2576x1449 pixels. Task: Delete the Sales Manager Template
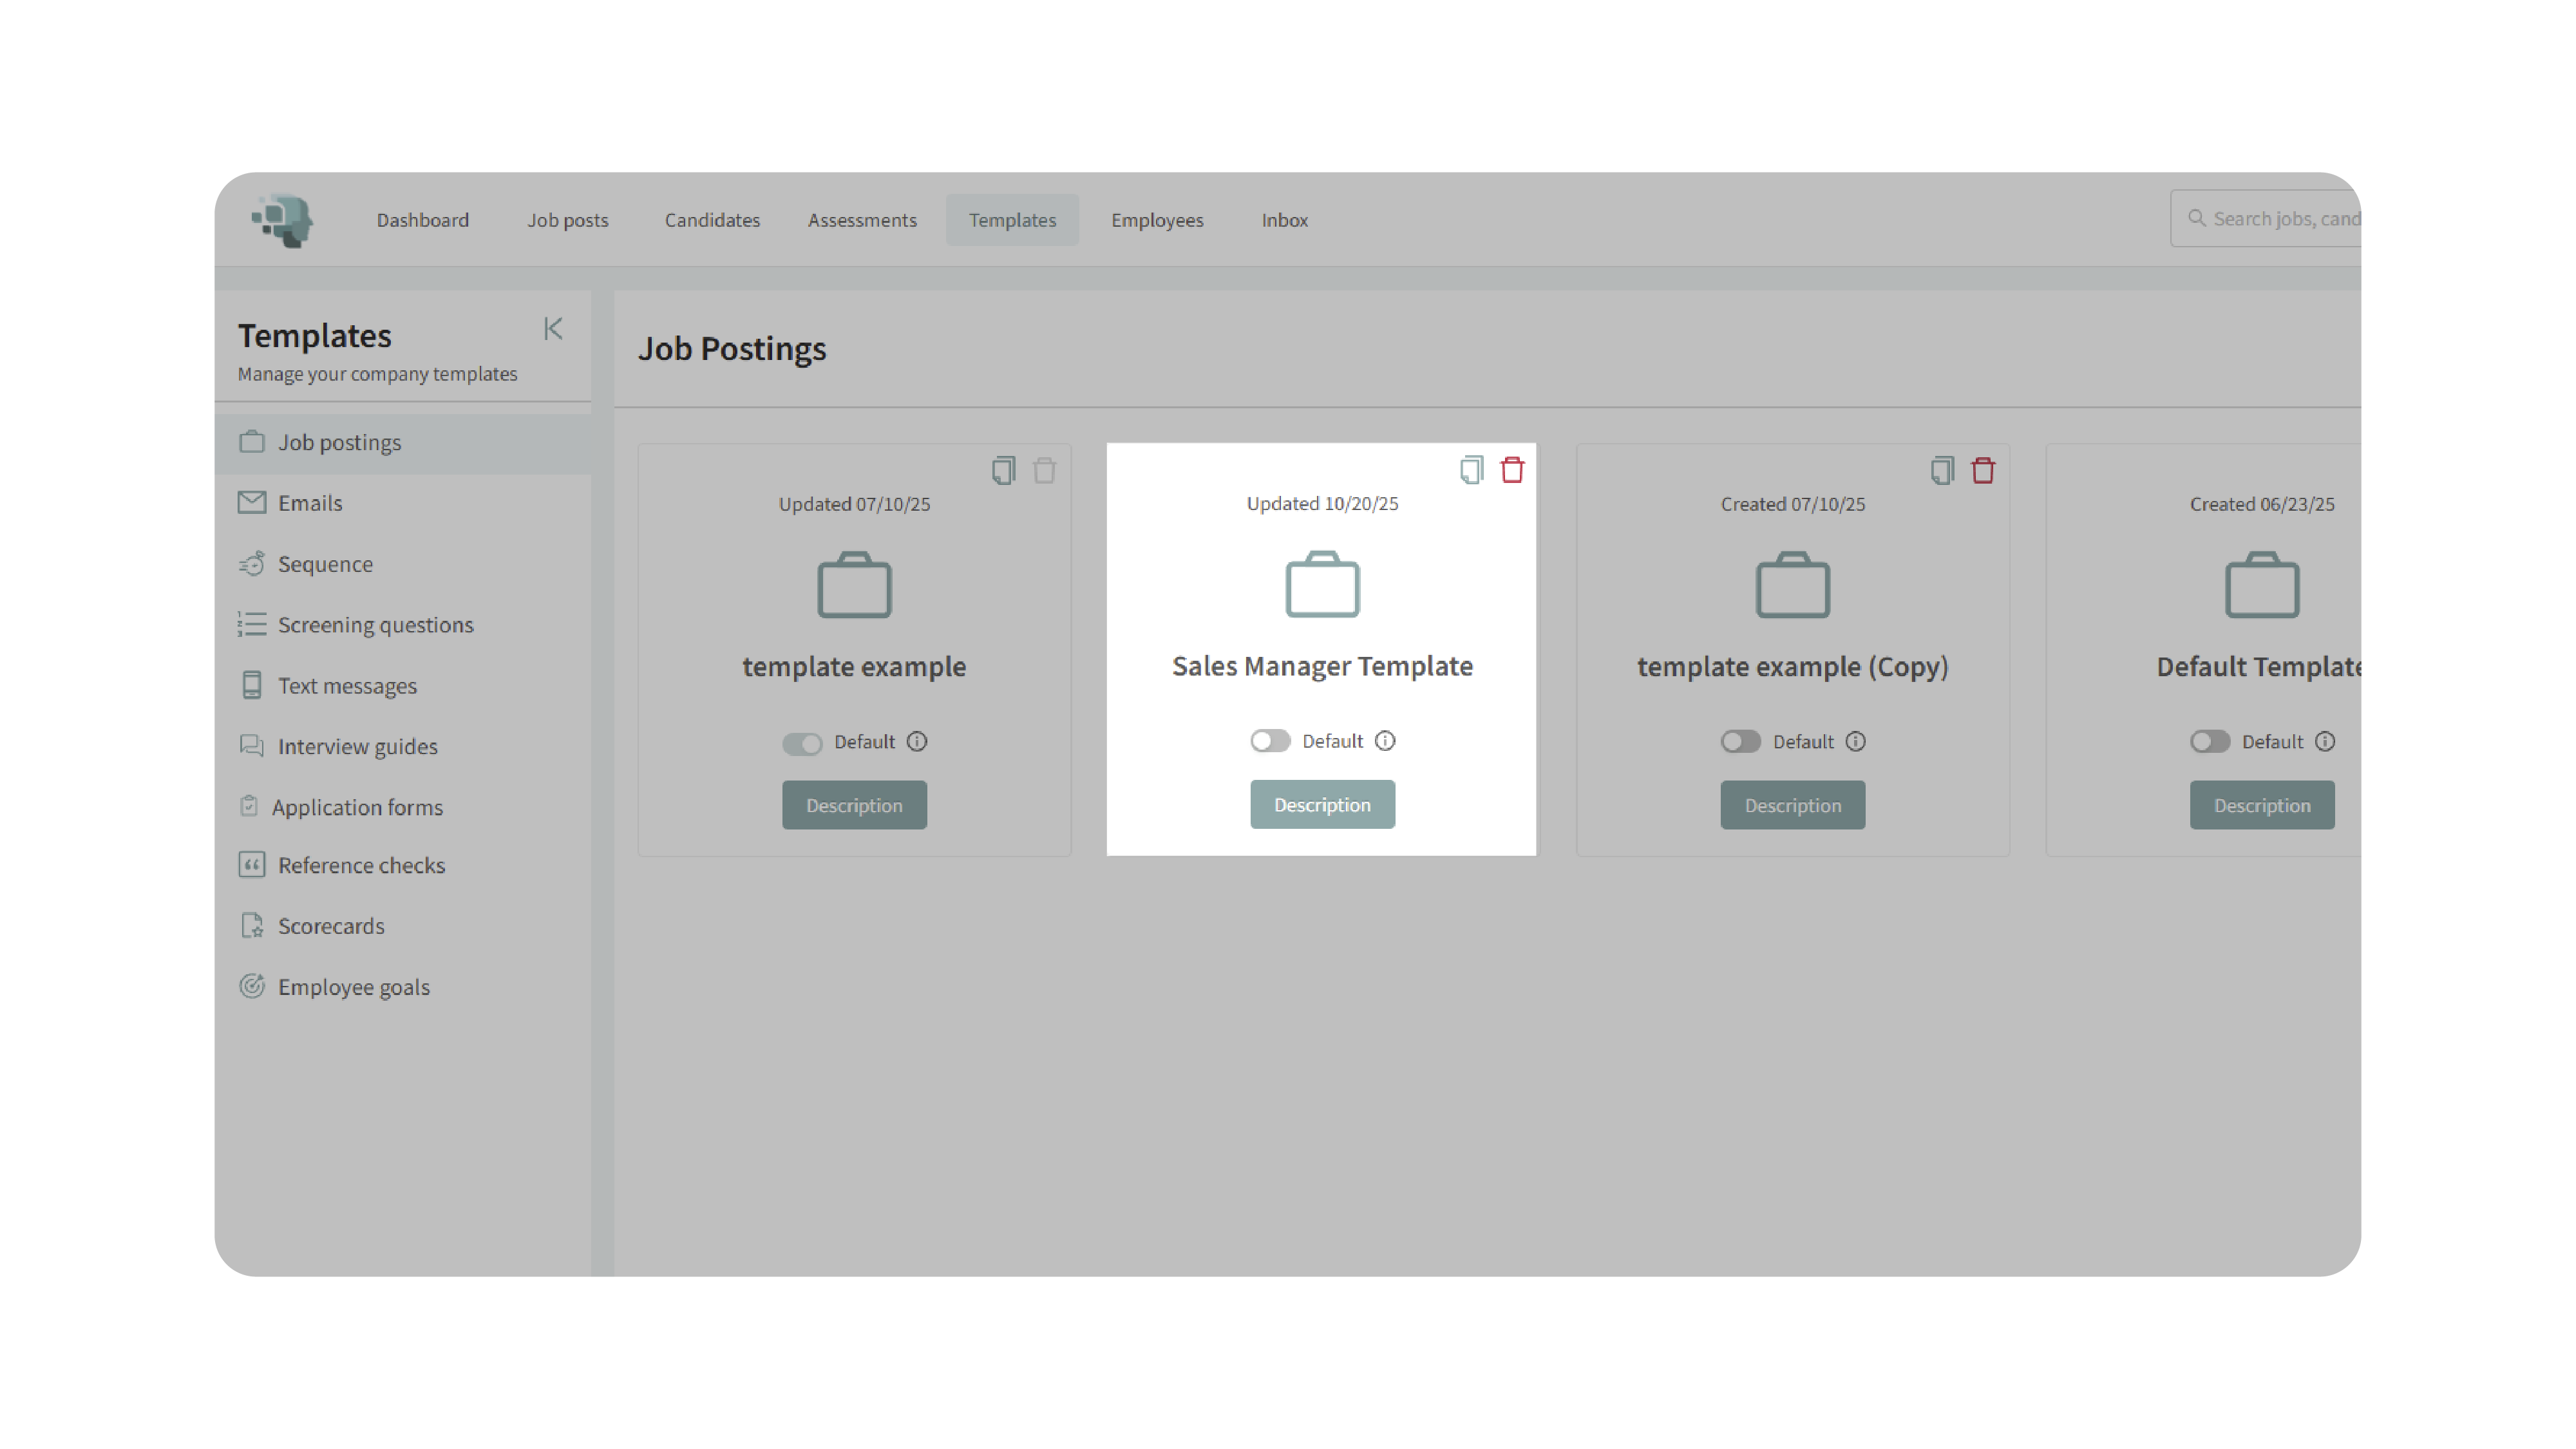[x=1512, y=470]
